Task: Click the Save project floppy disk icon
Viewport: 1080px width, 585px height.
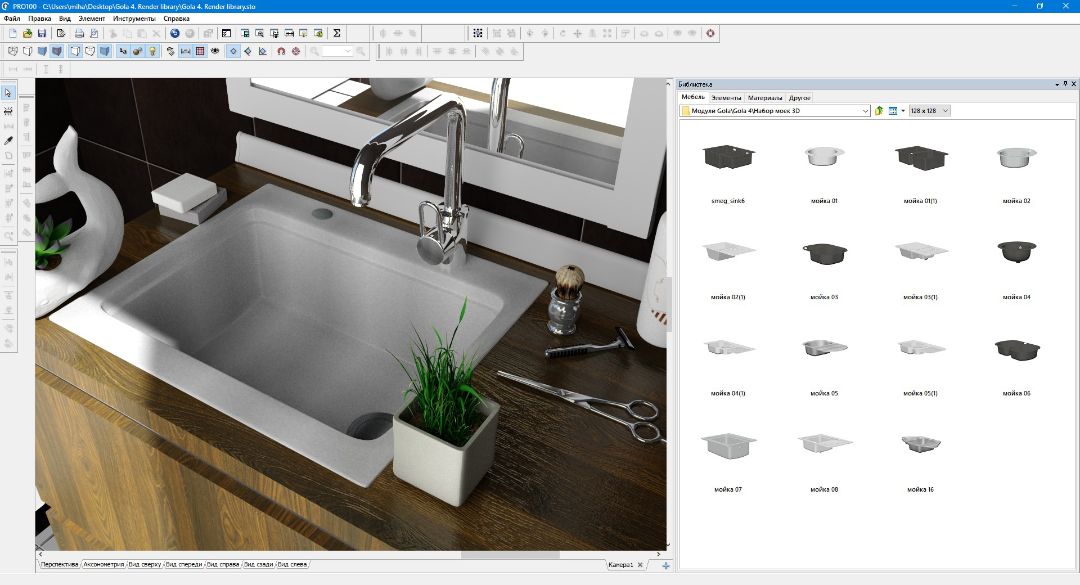Action: 41,33
